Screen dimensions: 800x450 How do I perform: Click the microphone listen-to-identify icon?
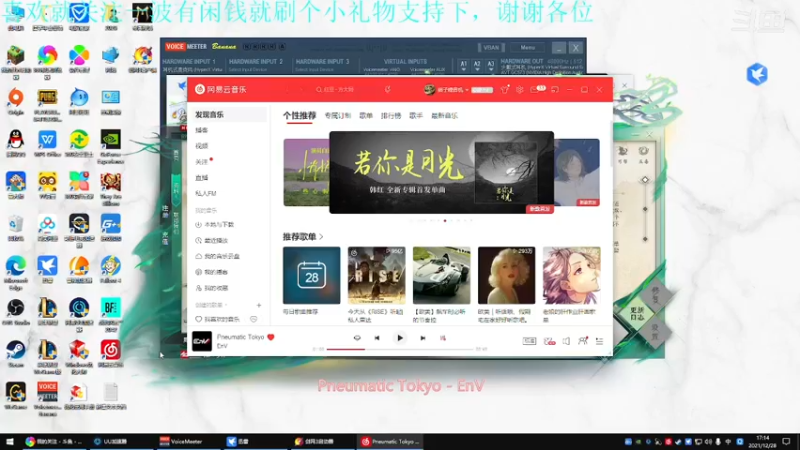pos(387,89)
